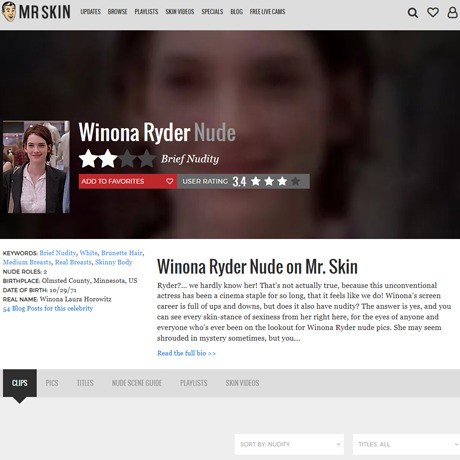Click the third gray nudity rating star
Image resolution: width=460 pixels, height=460 pixels.
point(127,159)
